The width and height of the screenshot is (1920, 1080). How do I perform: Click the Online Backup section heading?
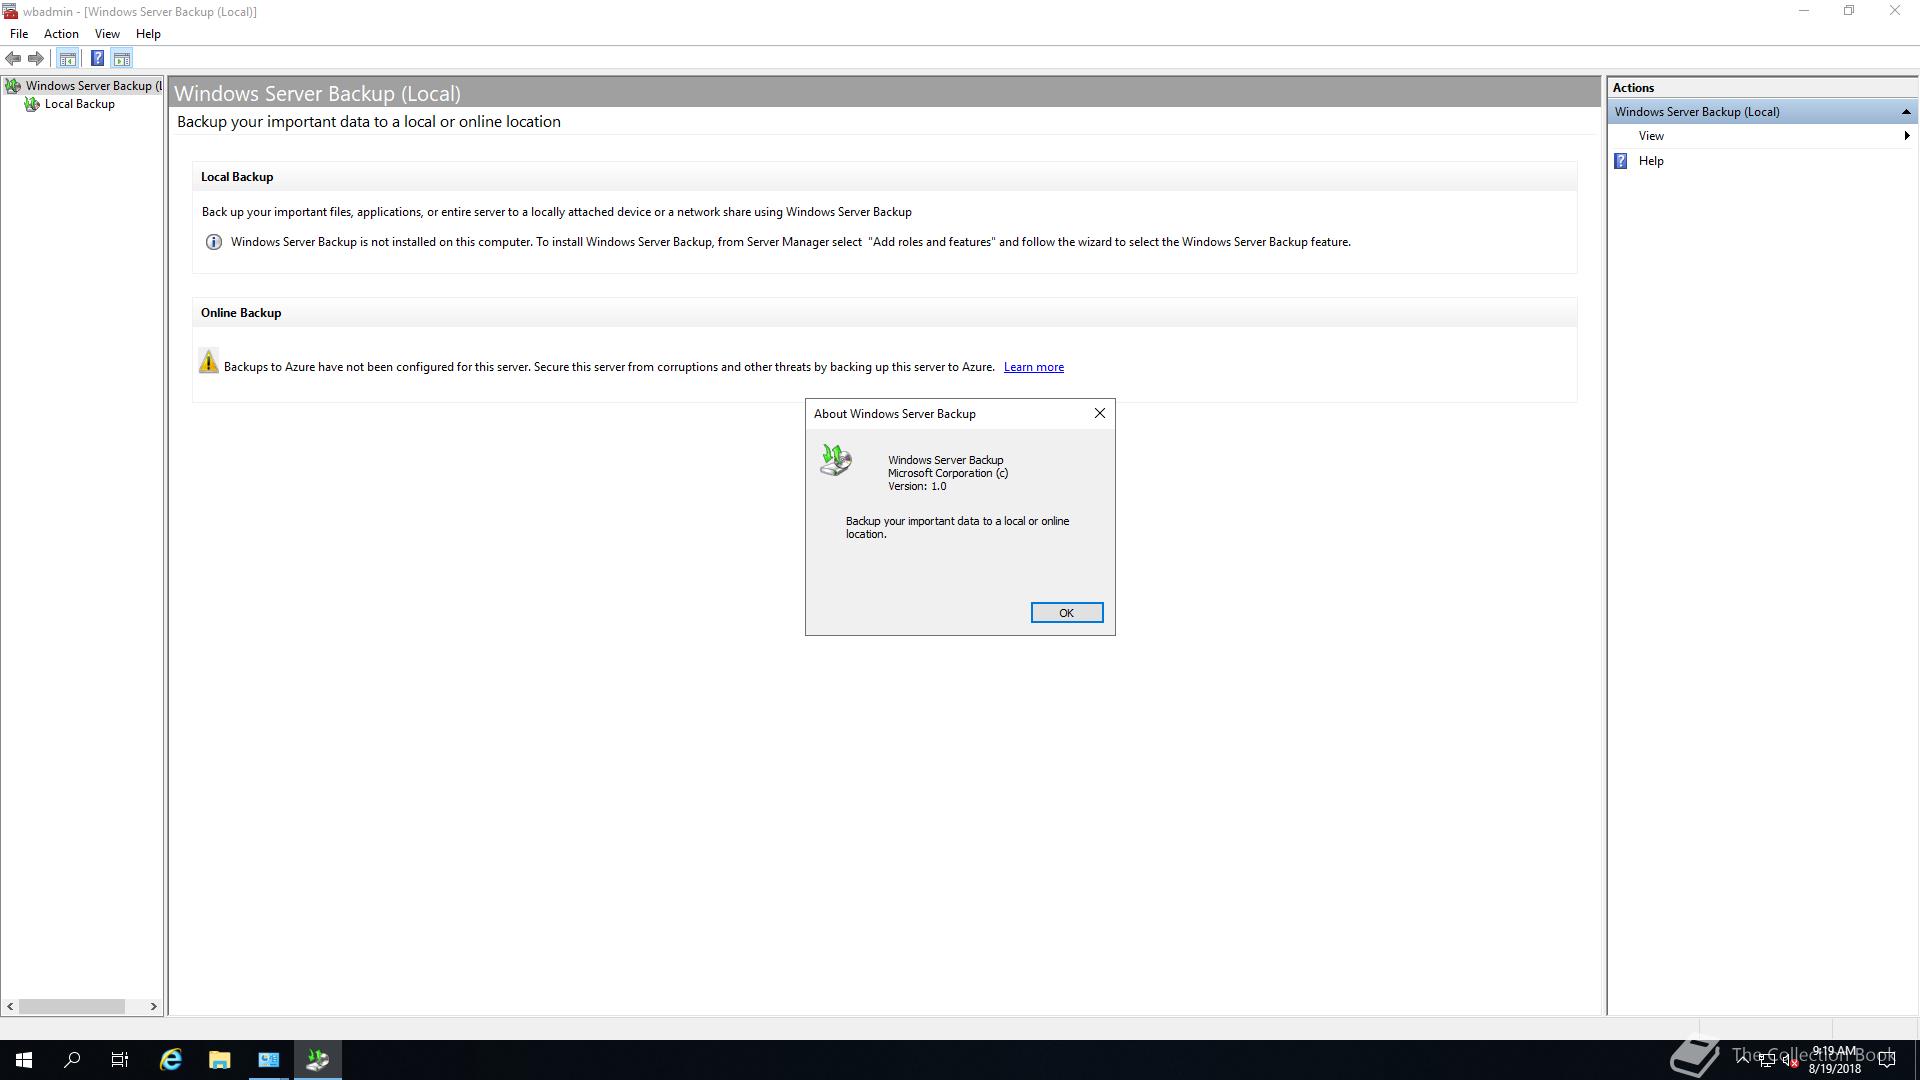pyautogui.click(x=241, y=313)
